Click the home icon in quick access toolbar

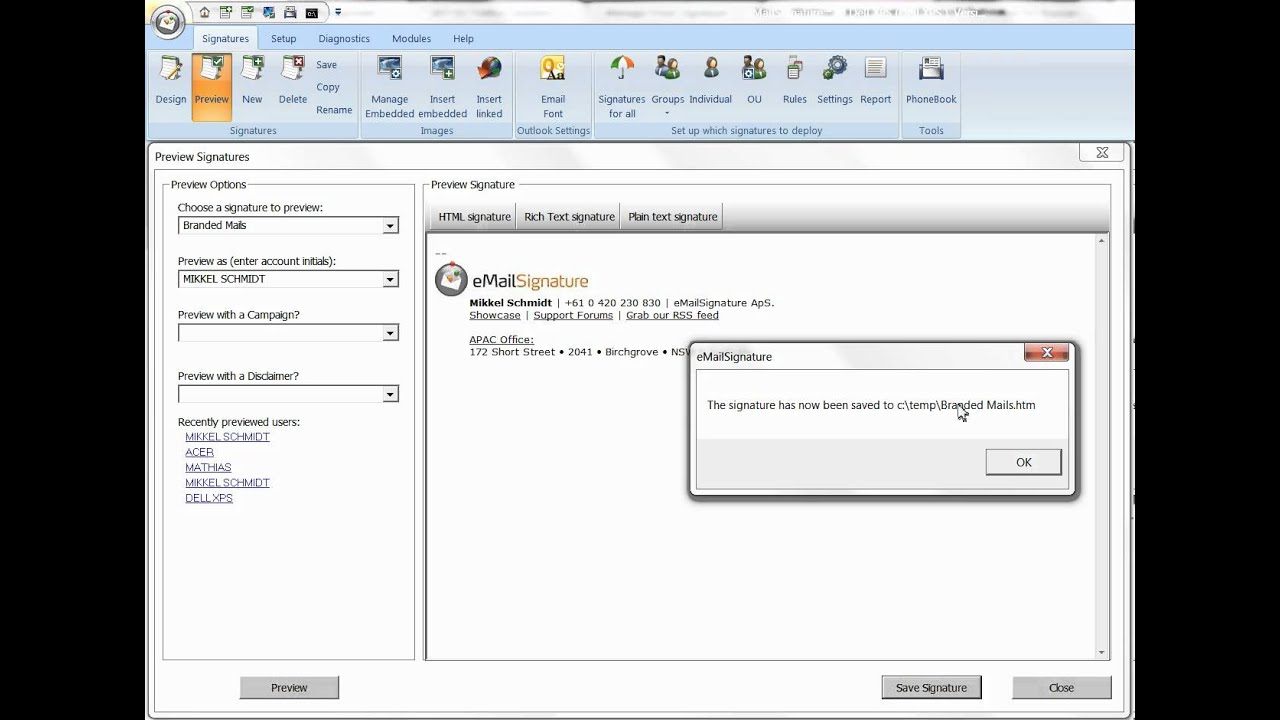pyautogui.click(x=205, y=13)
